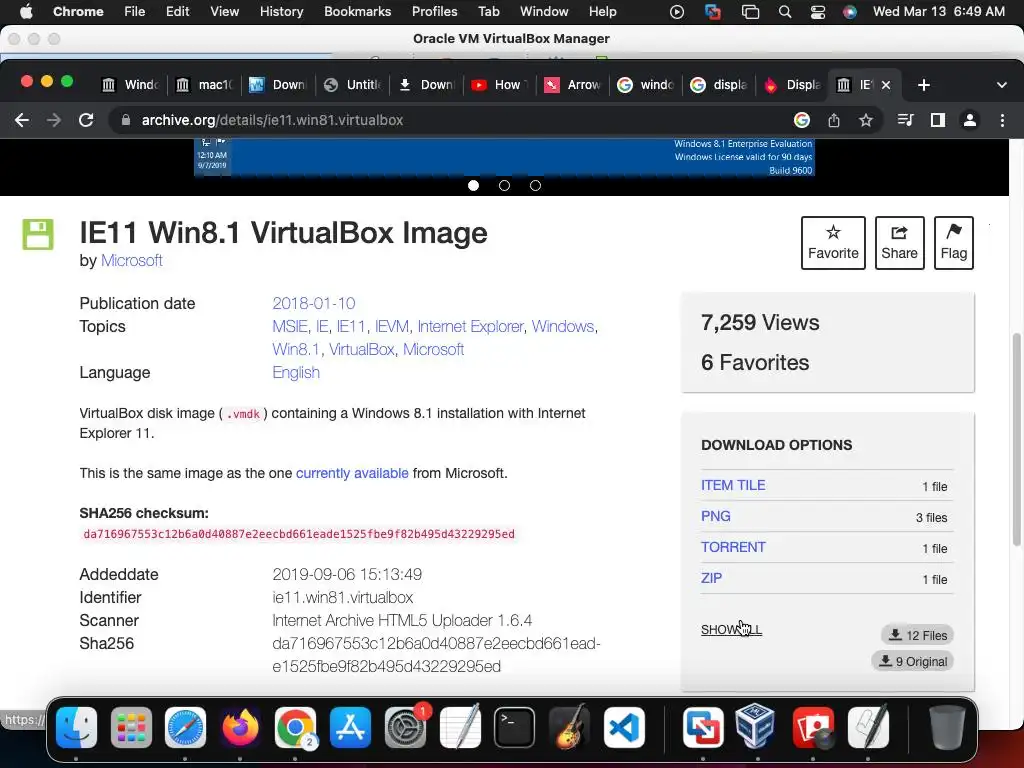
Task: Click the site lock icon
Action: 125,120
